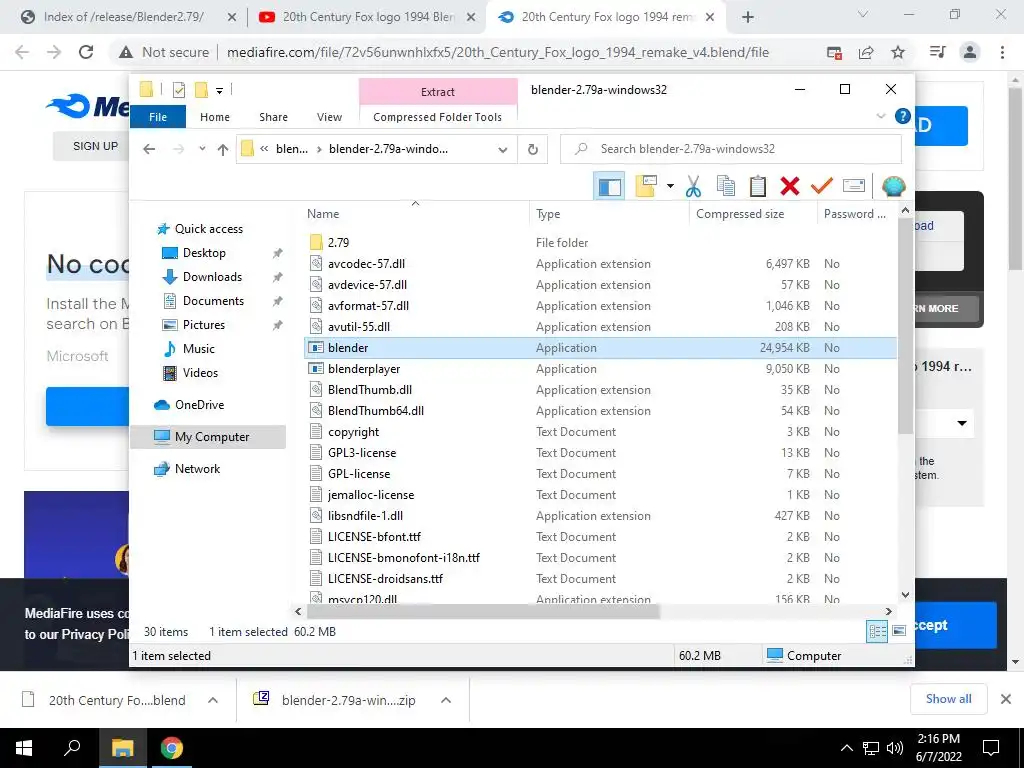Expand the ribbon with the chevron
The image size is (1024, 768).
tap(881, 116)
